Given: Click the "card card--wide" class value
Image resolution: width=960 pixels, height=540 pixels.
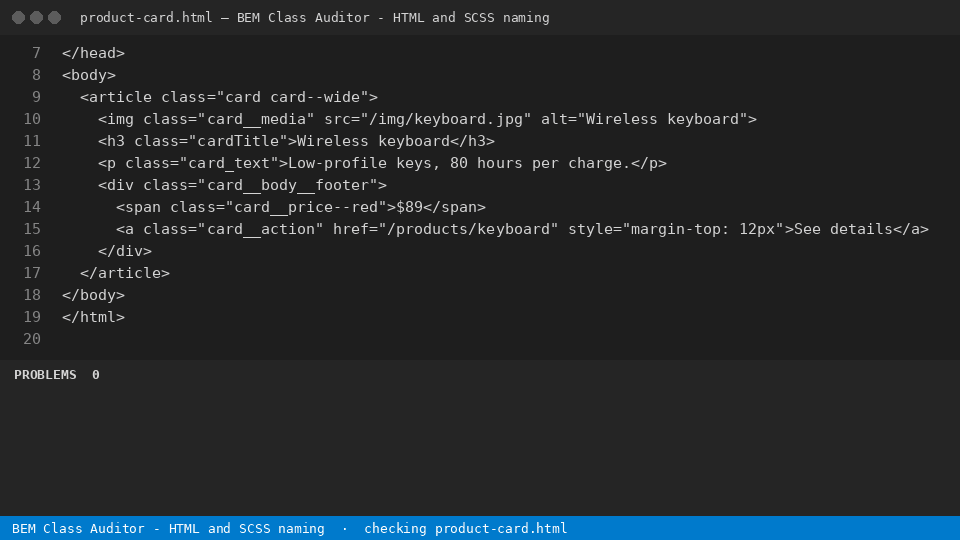Looking at the screenshot, I should [293, 97].
